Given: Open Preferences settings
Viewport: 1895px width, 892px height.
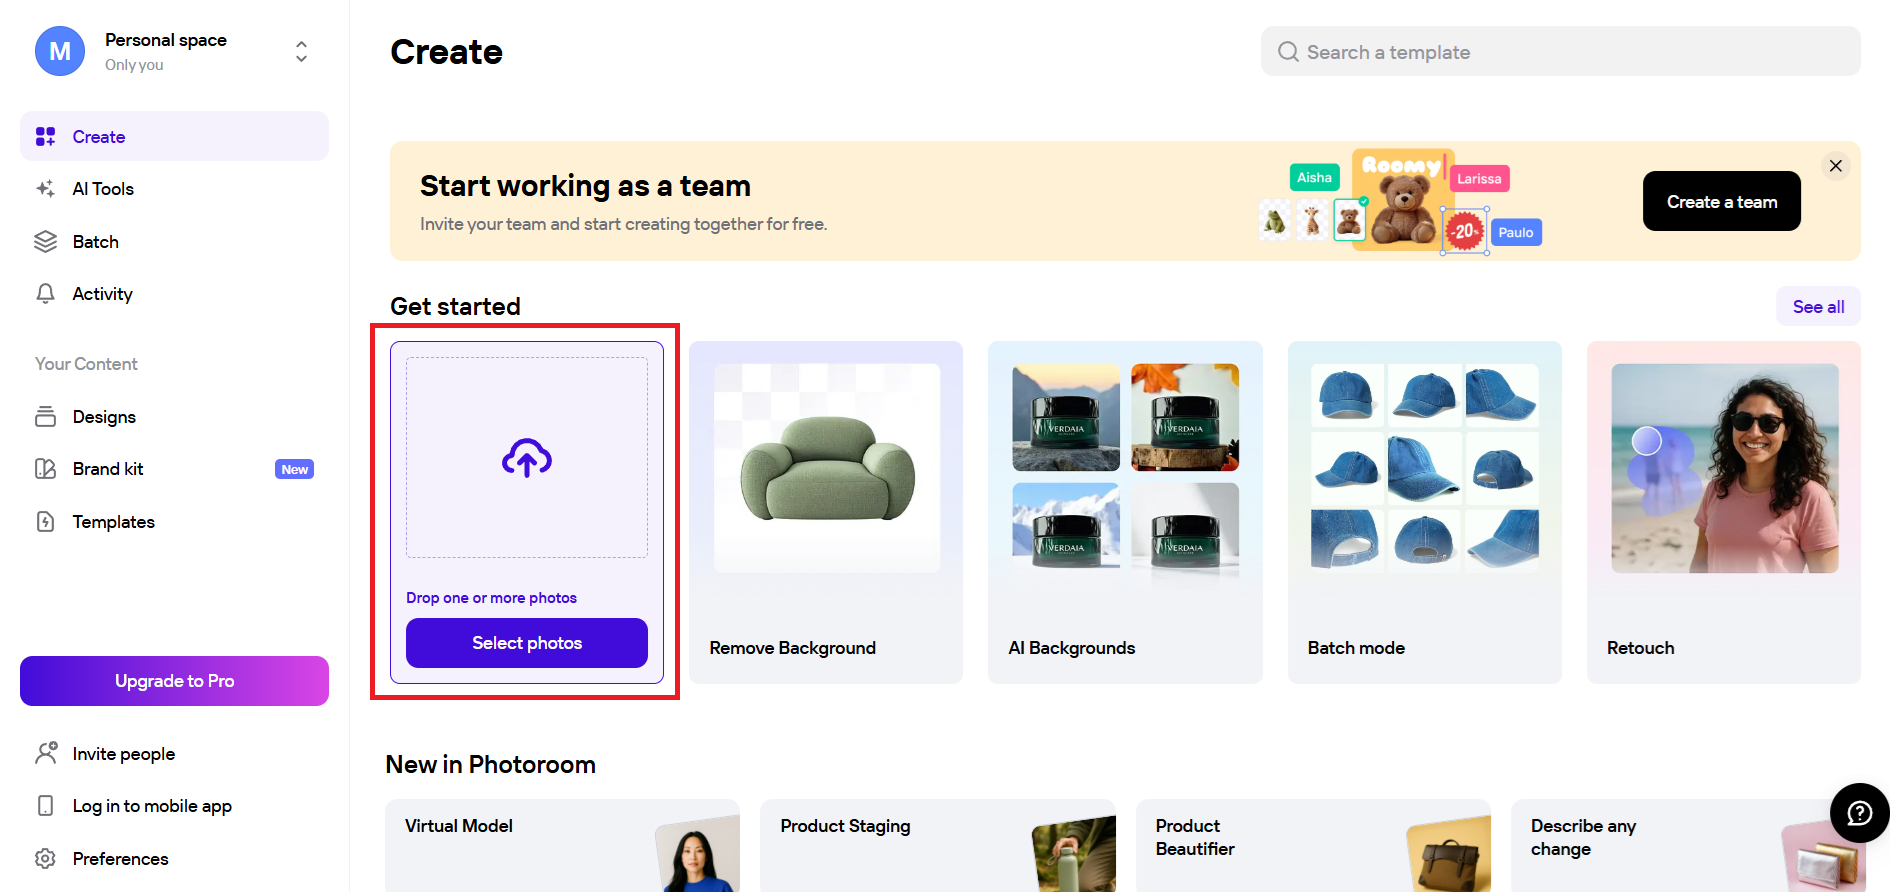Looking at the screenshot, I should [x=174, y=859].
